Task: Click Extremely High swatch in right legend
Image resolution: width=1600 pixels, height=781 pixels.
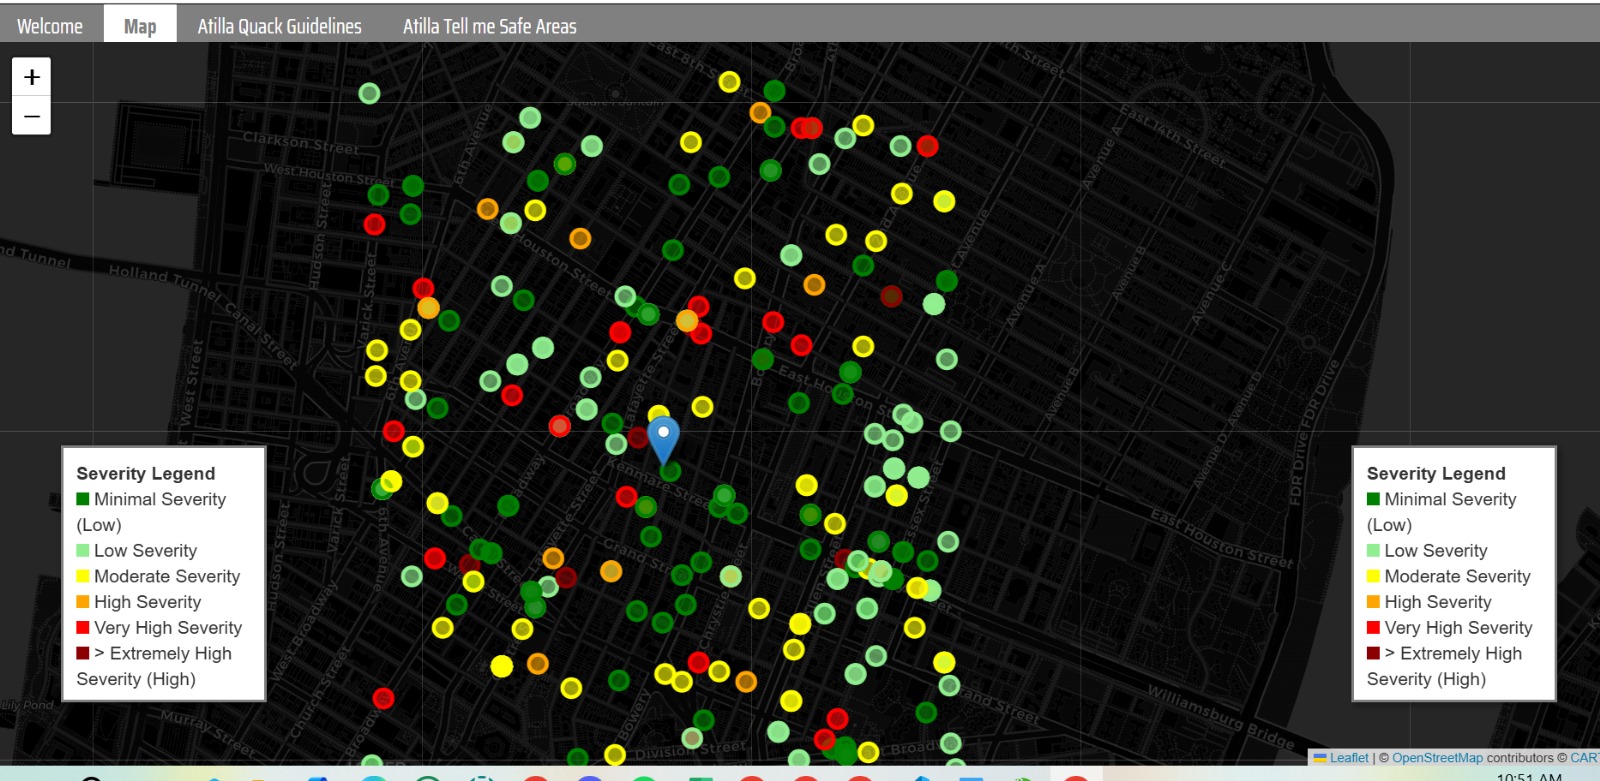Action: [x=1373, y=653]
